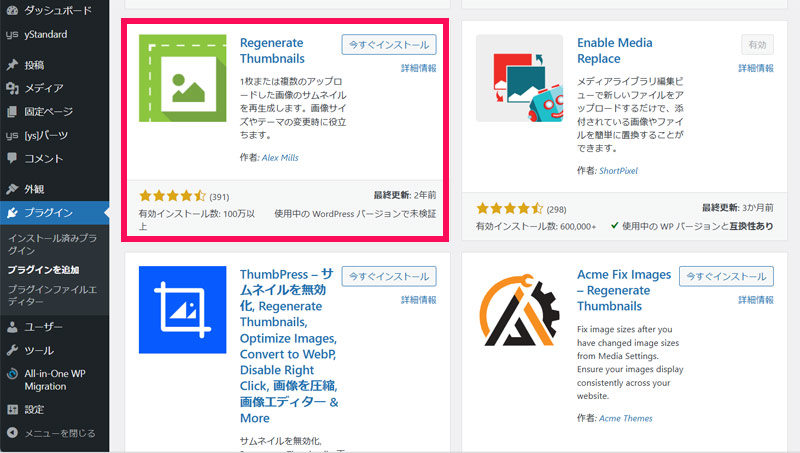The image size is (800, 453).
Task: Click the 設定 settings icon
Action: pos(12,410)
